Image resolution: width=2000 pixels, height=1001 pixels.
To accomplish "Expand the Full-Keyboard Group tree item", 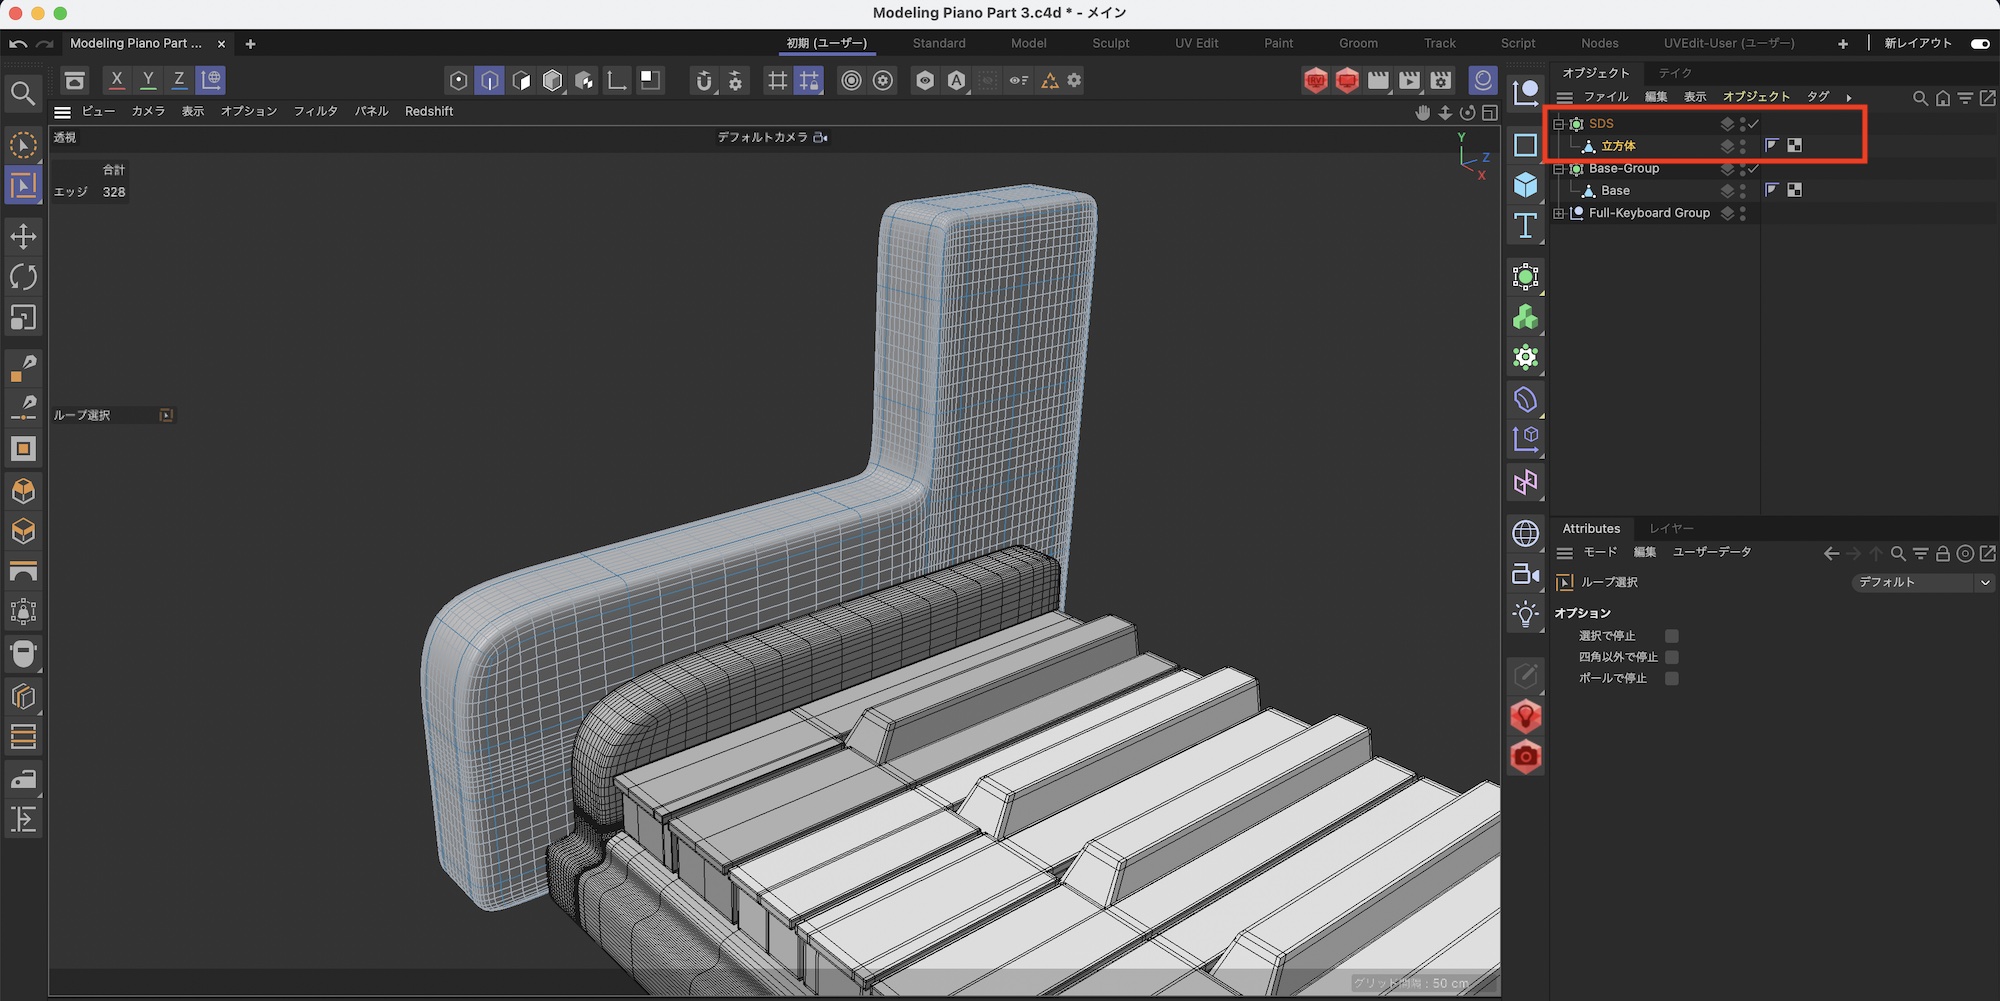I will (x=1558, y=213).
